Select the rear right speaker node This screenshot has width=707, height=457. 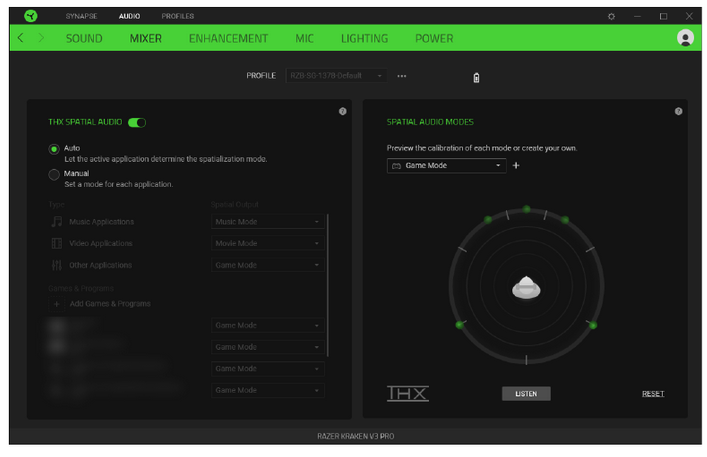point(593,325)
